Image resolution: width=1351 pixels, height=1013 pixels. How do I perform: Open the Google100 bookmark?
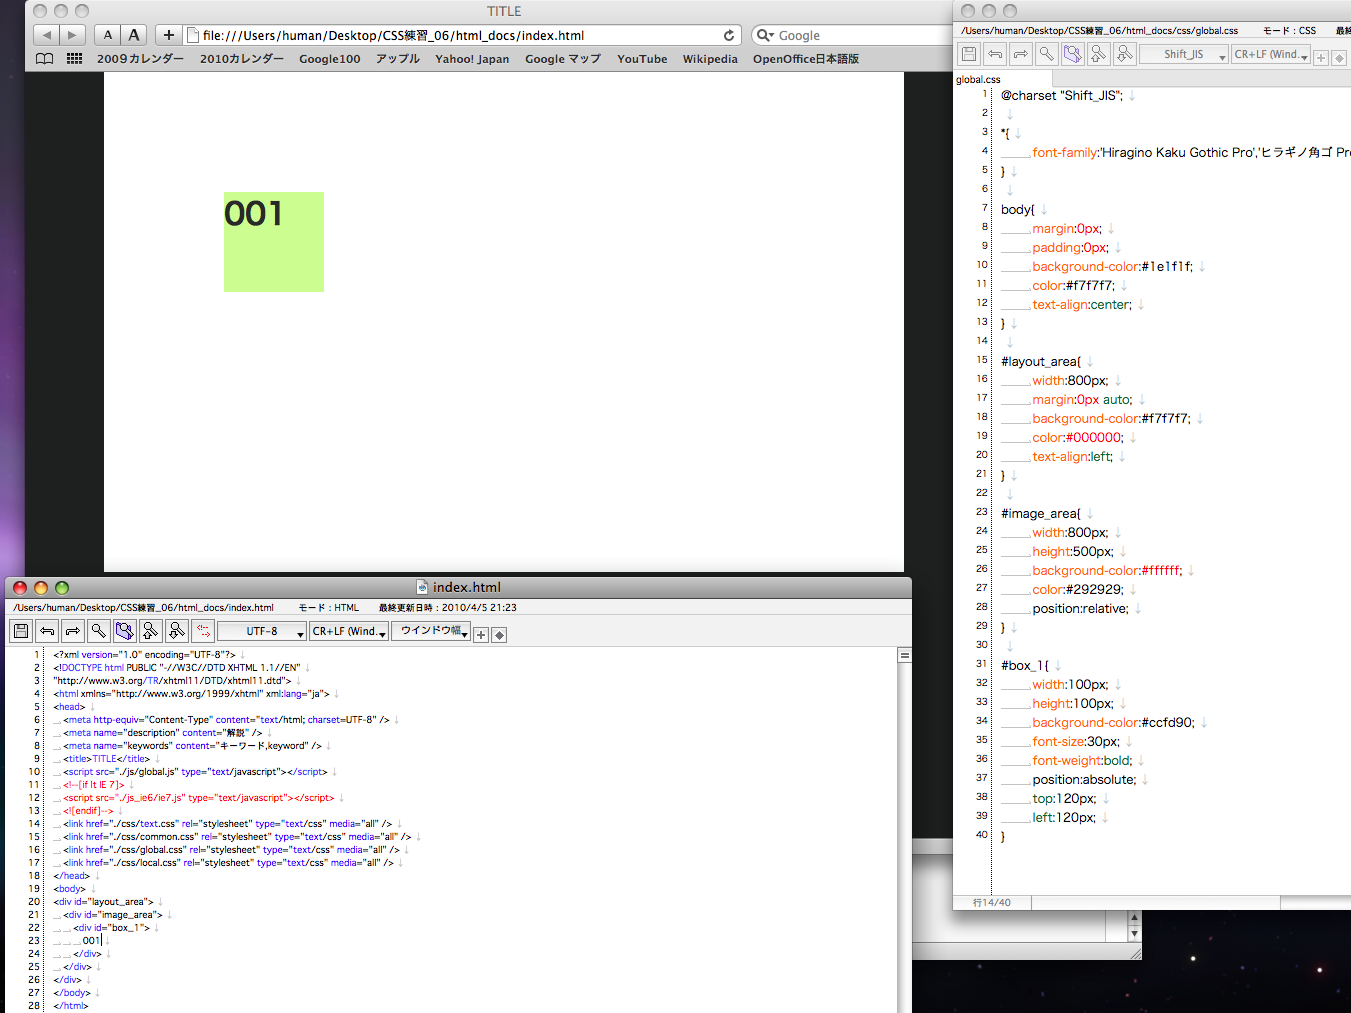tap(330, 59)
